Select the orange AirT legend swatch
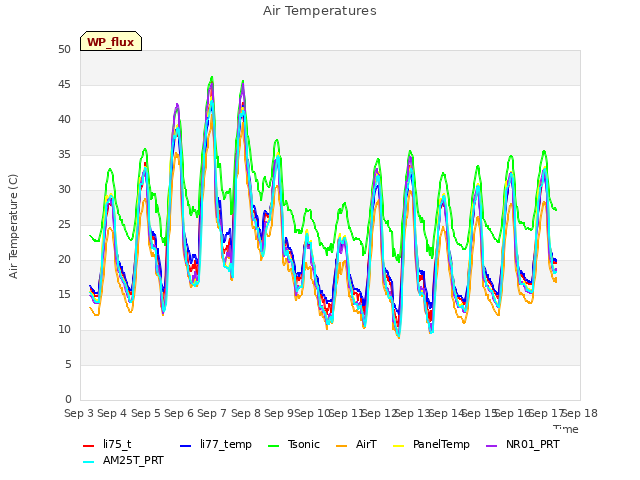Screen dimensions: 640x480 pyautogui.click(x=341, y=446)
